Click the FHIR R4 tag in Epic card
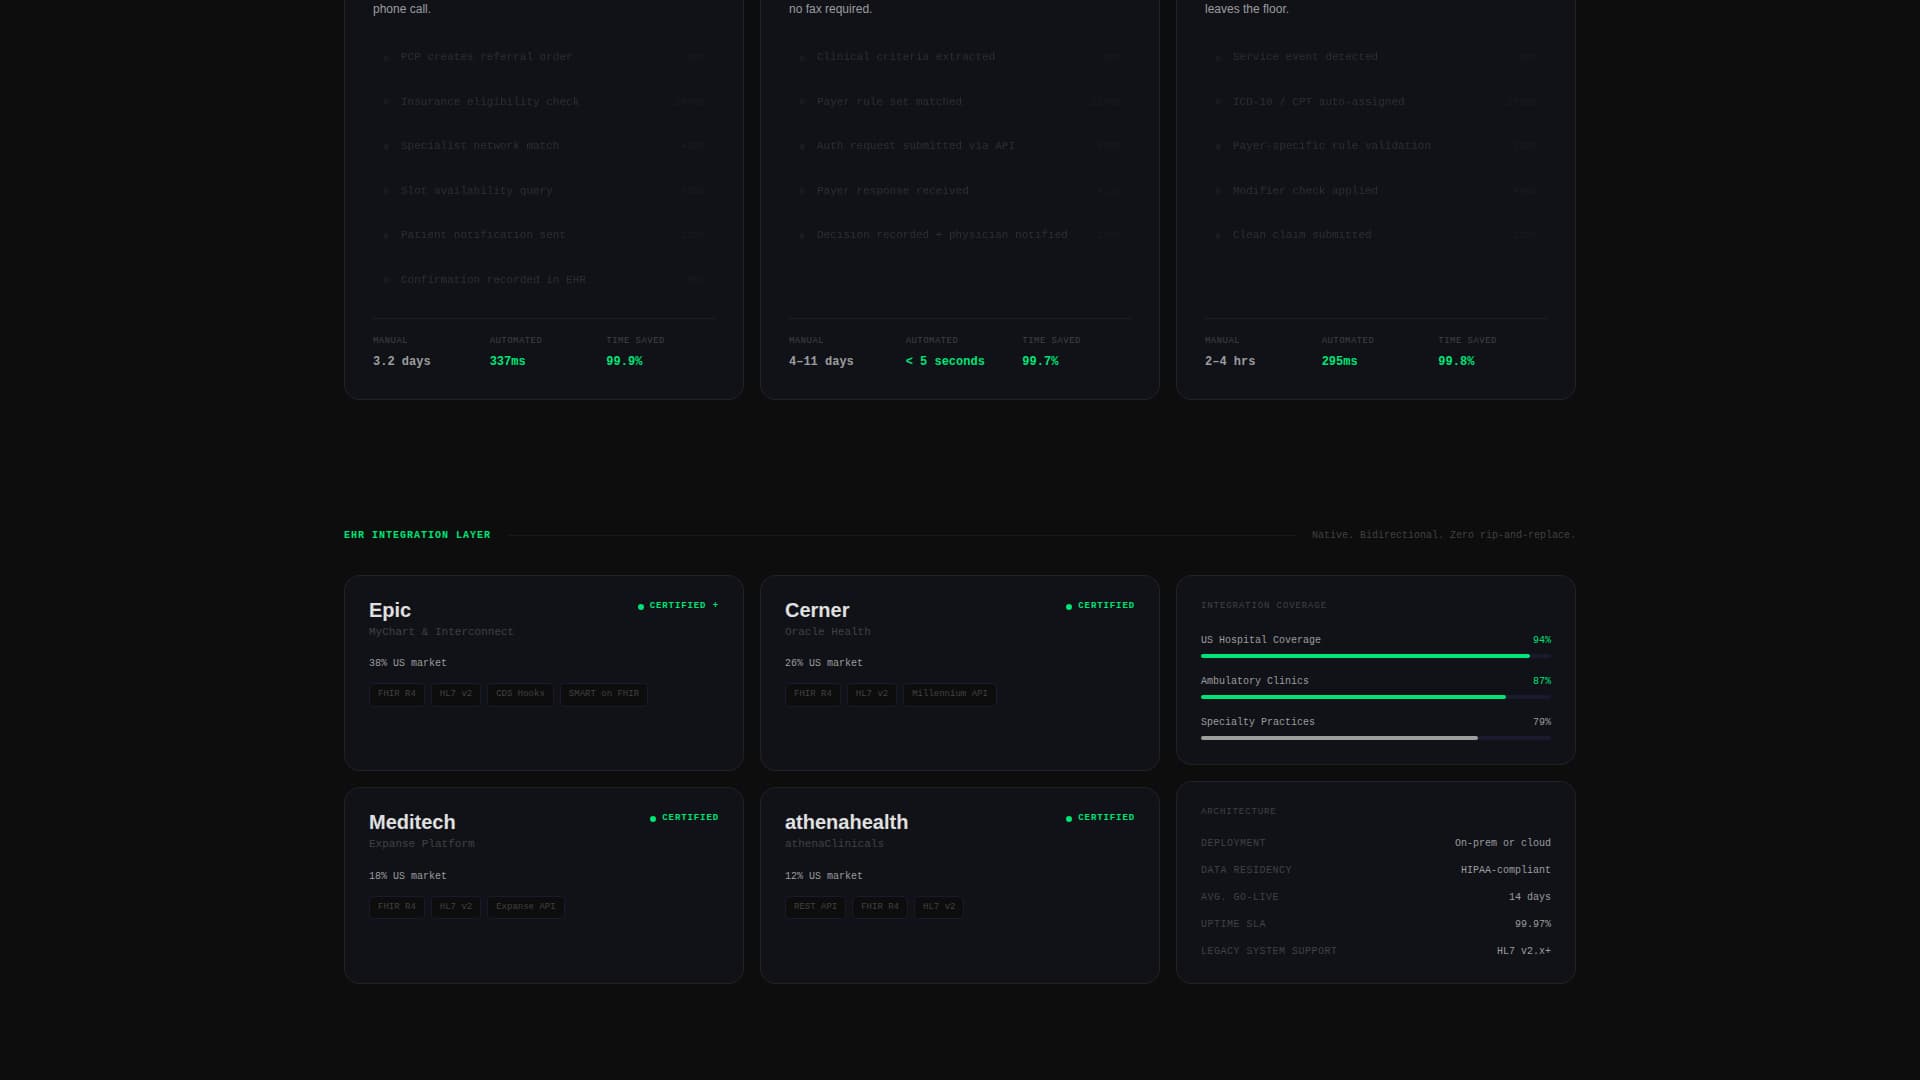The height and width of the screenshot is (1080, 1920). [x=397, y=694]
